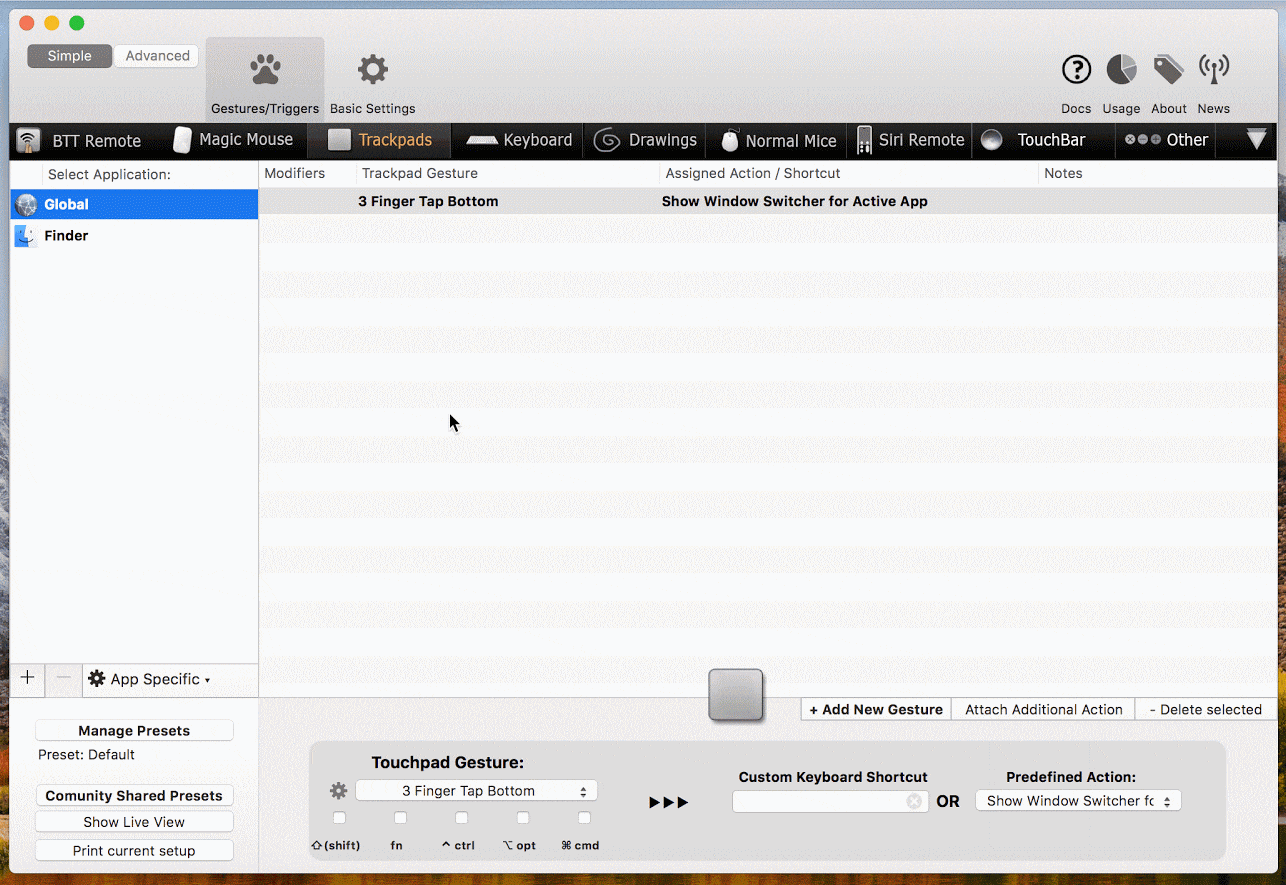Click the Normal Mice mouse icon
This screenshot has width=1286, height=885.
[730, 141]
